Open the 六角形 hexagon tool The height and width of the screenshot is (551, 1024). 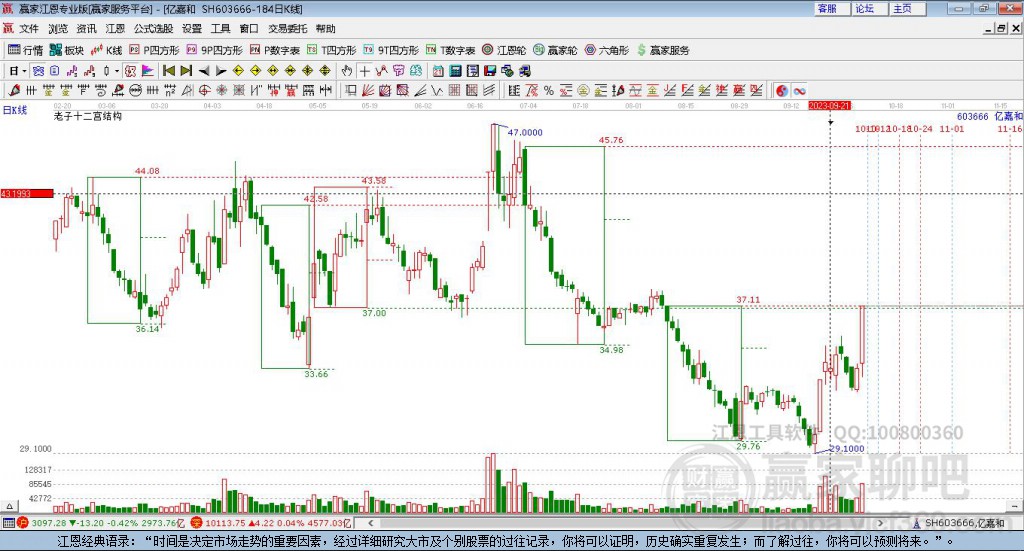click(x=607, y=50)
